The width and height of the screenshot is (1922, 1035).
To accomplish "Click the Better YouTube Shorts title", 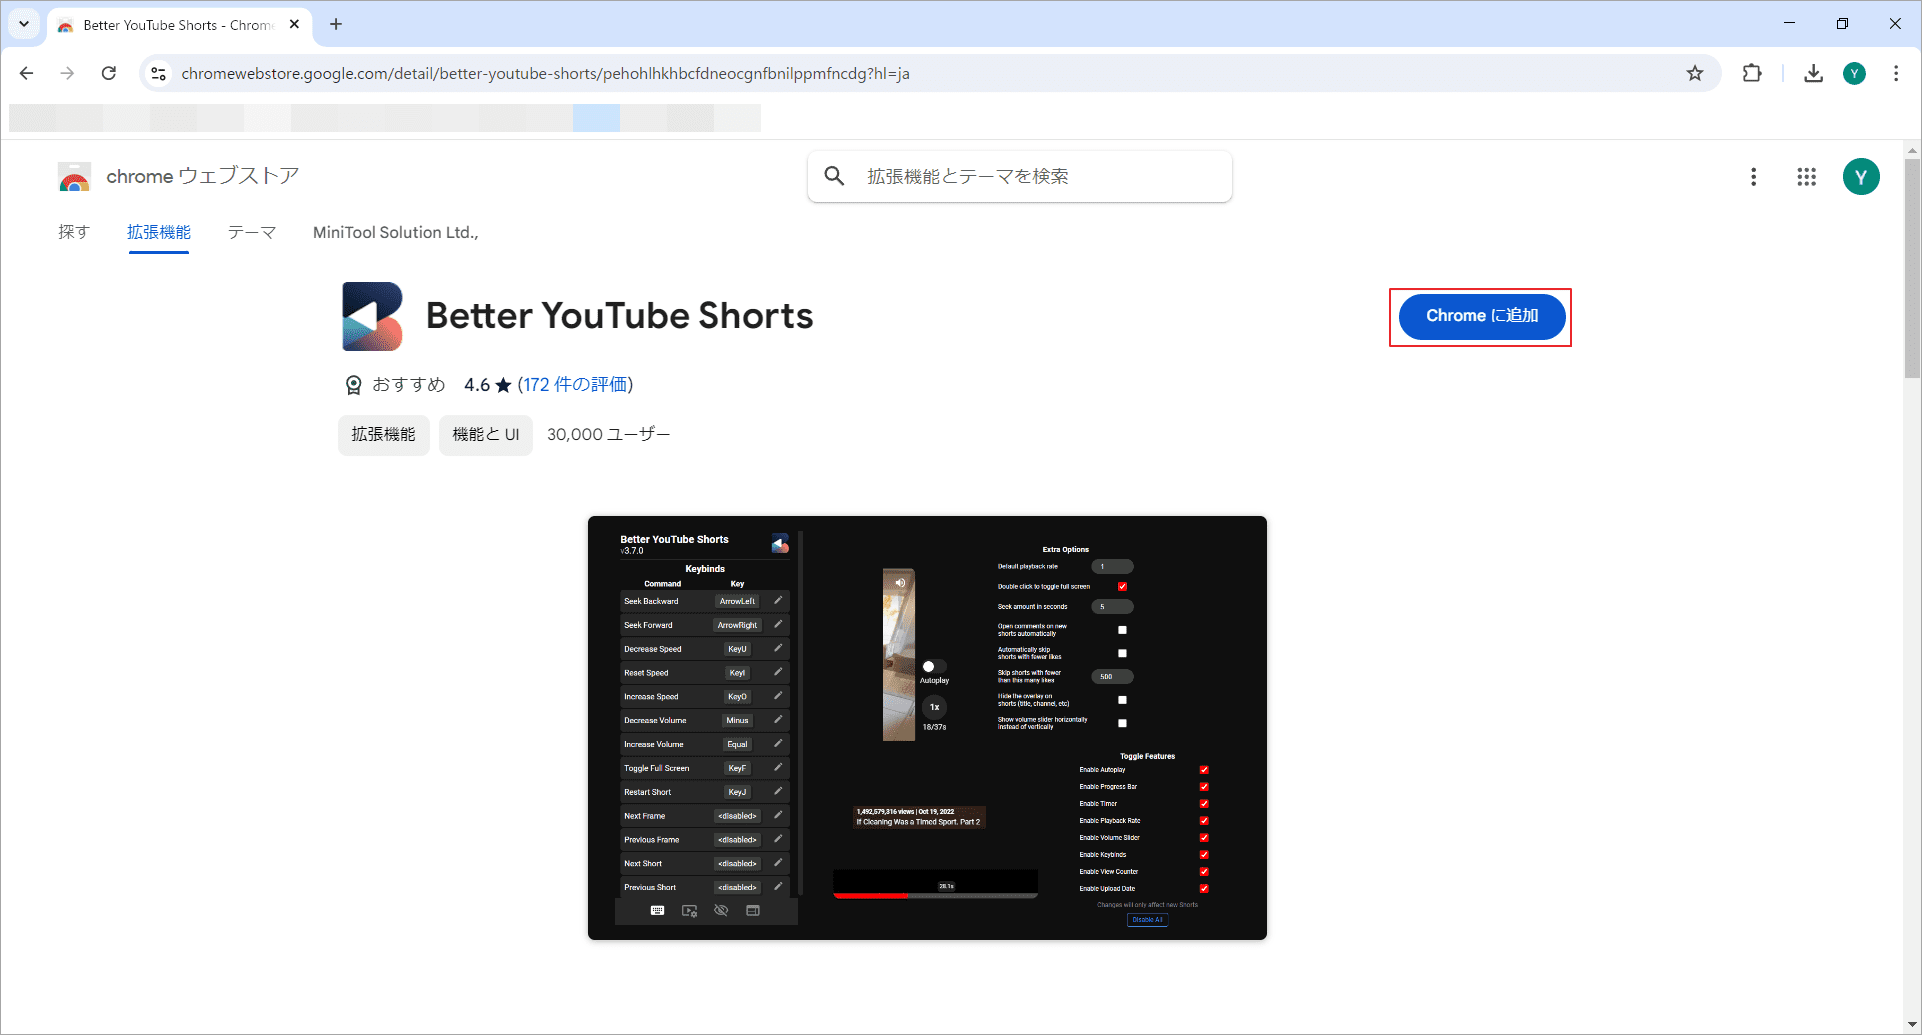I will tap(620, 316).
